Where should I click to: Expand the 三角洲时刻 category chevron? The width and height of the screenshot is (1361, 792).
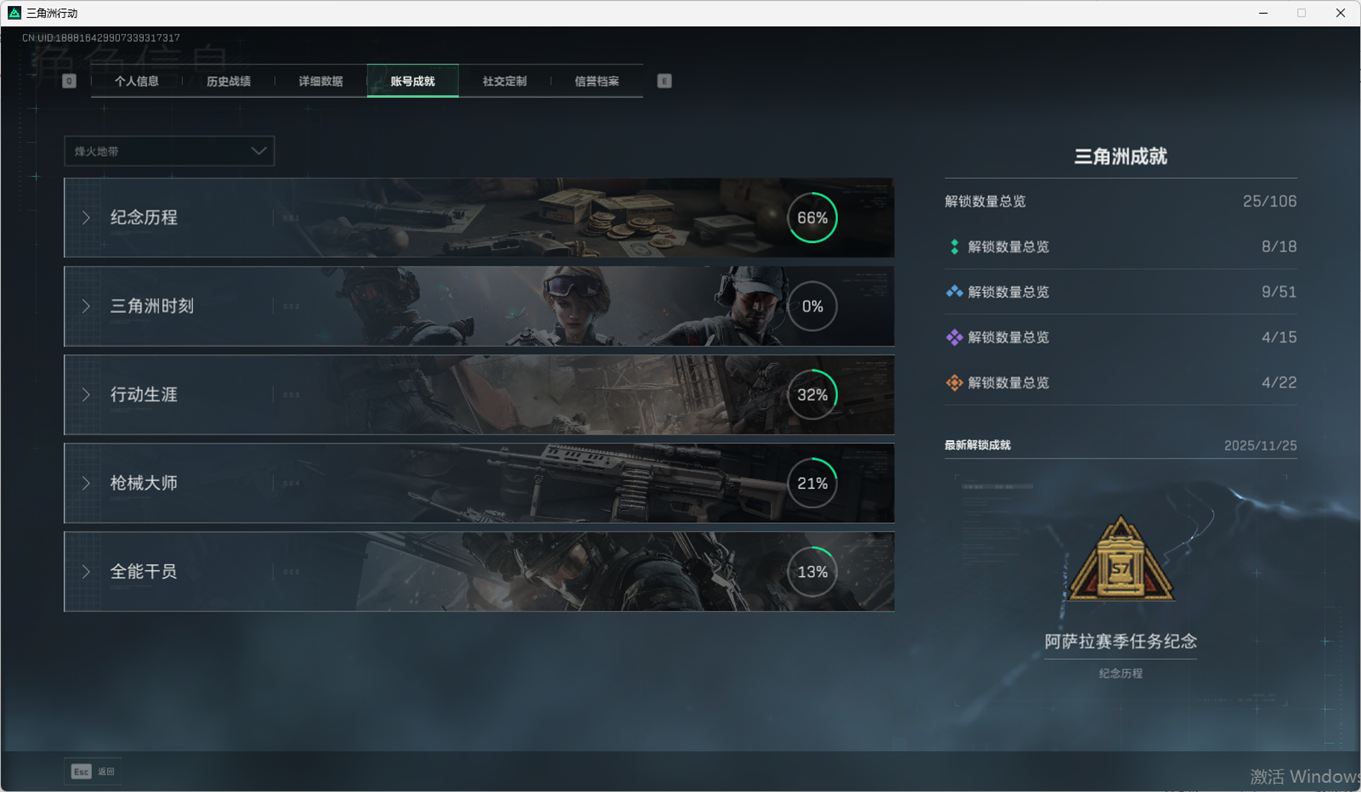click(x=86, y=306)
